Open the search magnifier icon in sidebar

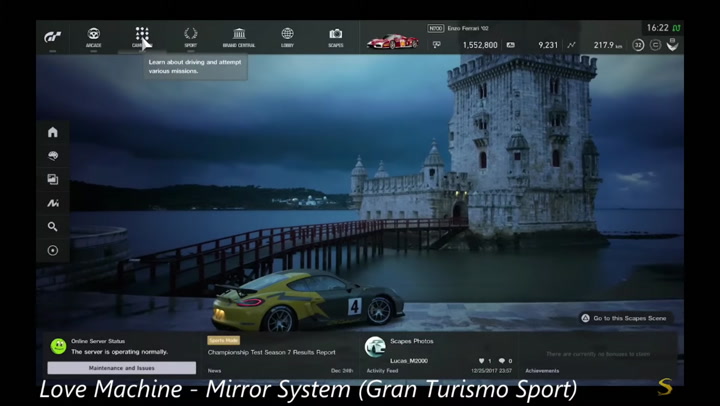pos(53,226)
